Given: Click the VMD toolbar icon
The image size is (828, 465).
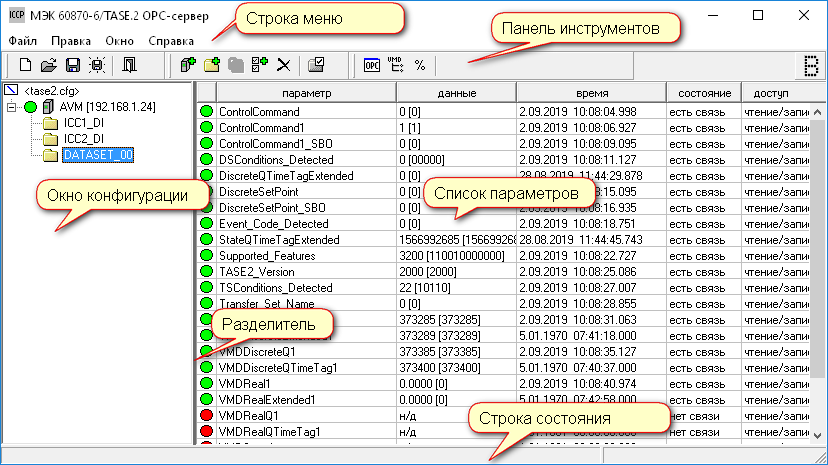Looking at the screenshot, I should 396,65.
